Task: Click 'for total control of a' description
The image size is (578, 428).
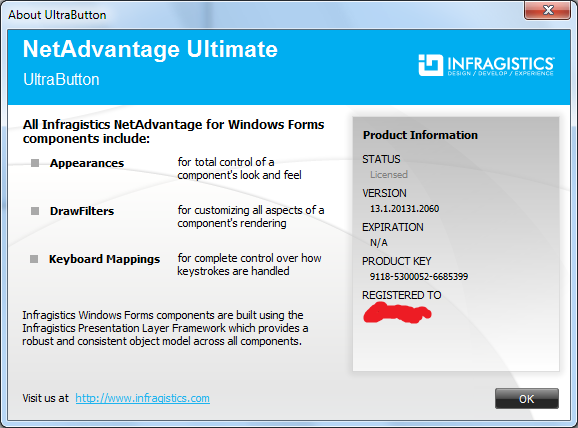Action: click(x=226, y=162)
